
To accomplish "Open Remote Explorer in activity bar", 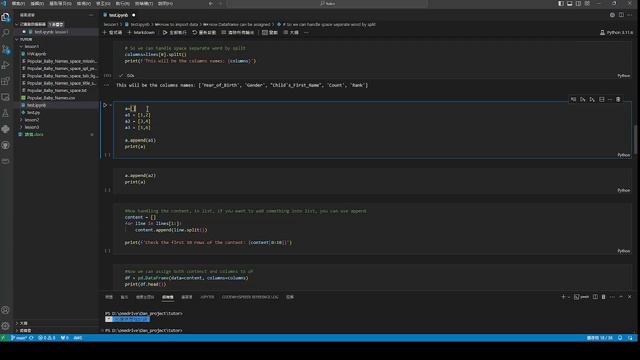I will click(x=6, y=97).
